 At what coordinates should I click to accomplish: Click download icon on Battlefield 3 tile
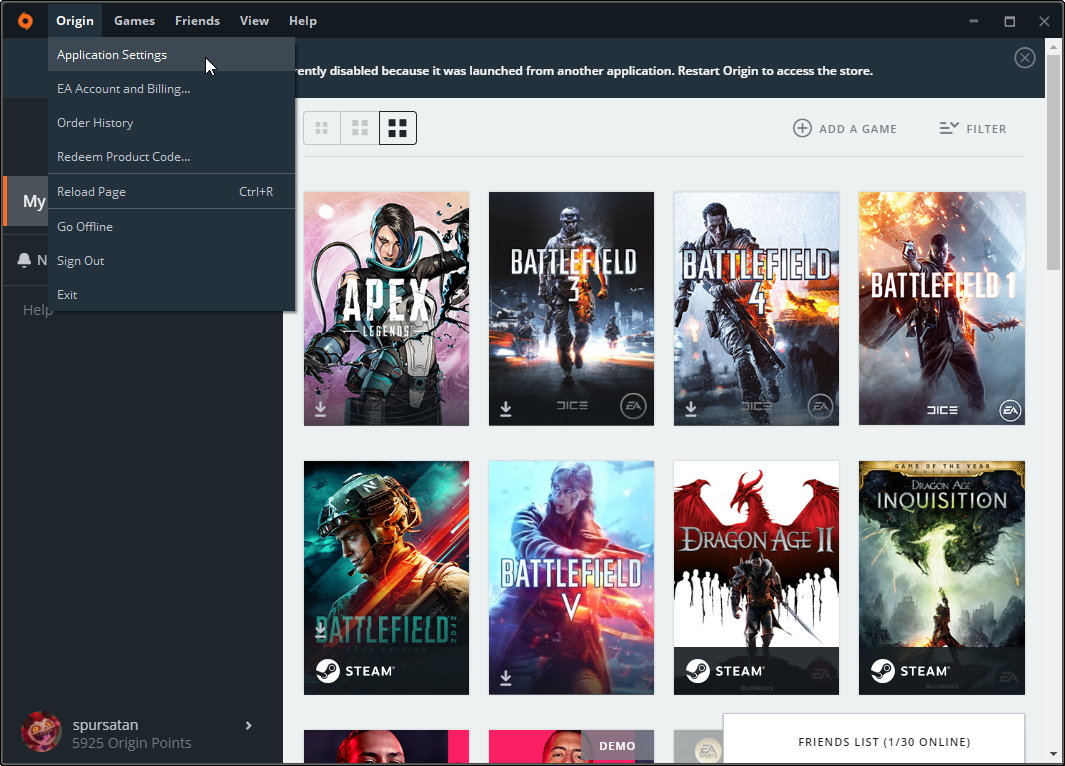[x=506, y=409]
